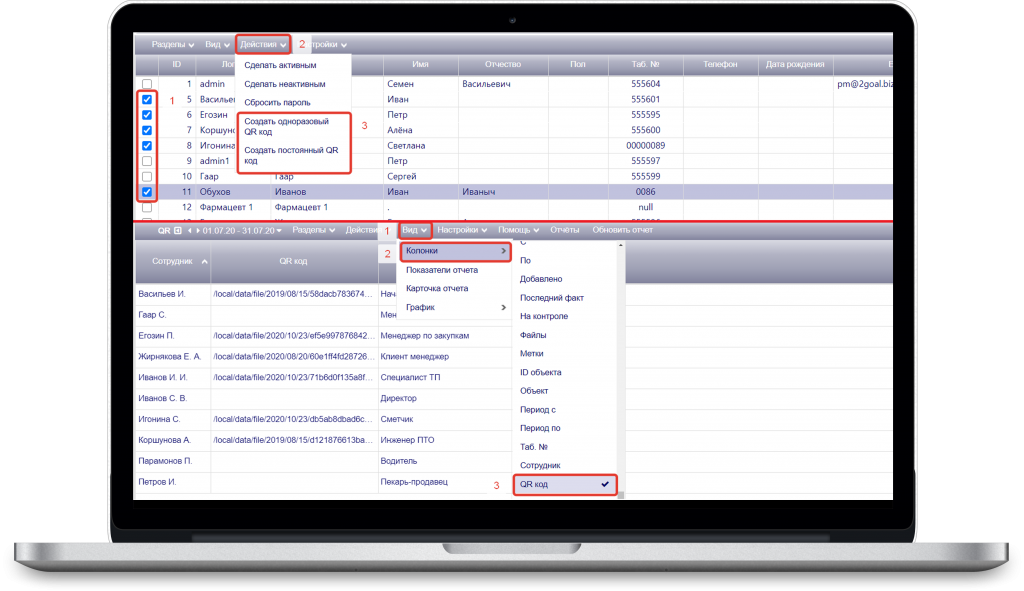1024x591 pixels.
Task: Click the Дата рождения column header
Action: tap(795, 65)
